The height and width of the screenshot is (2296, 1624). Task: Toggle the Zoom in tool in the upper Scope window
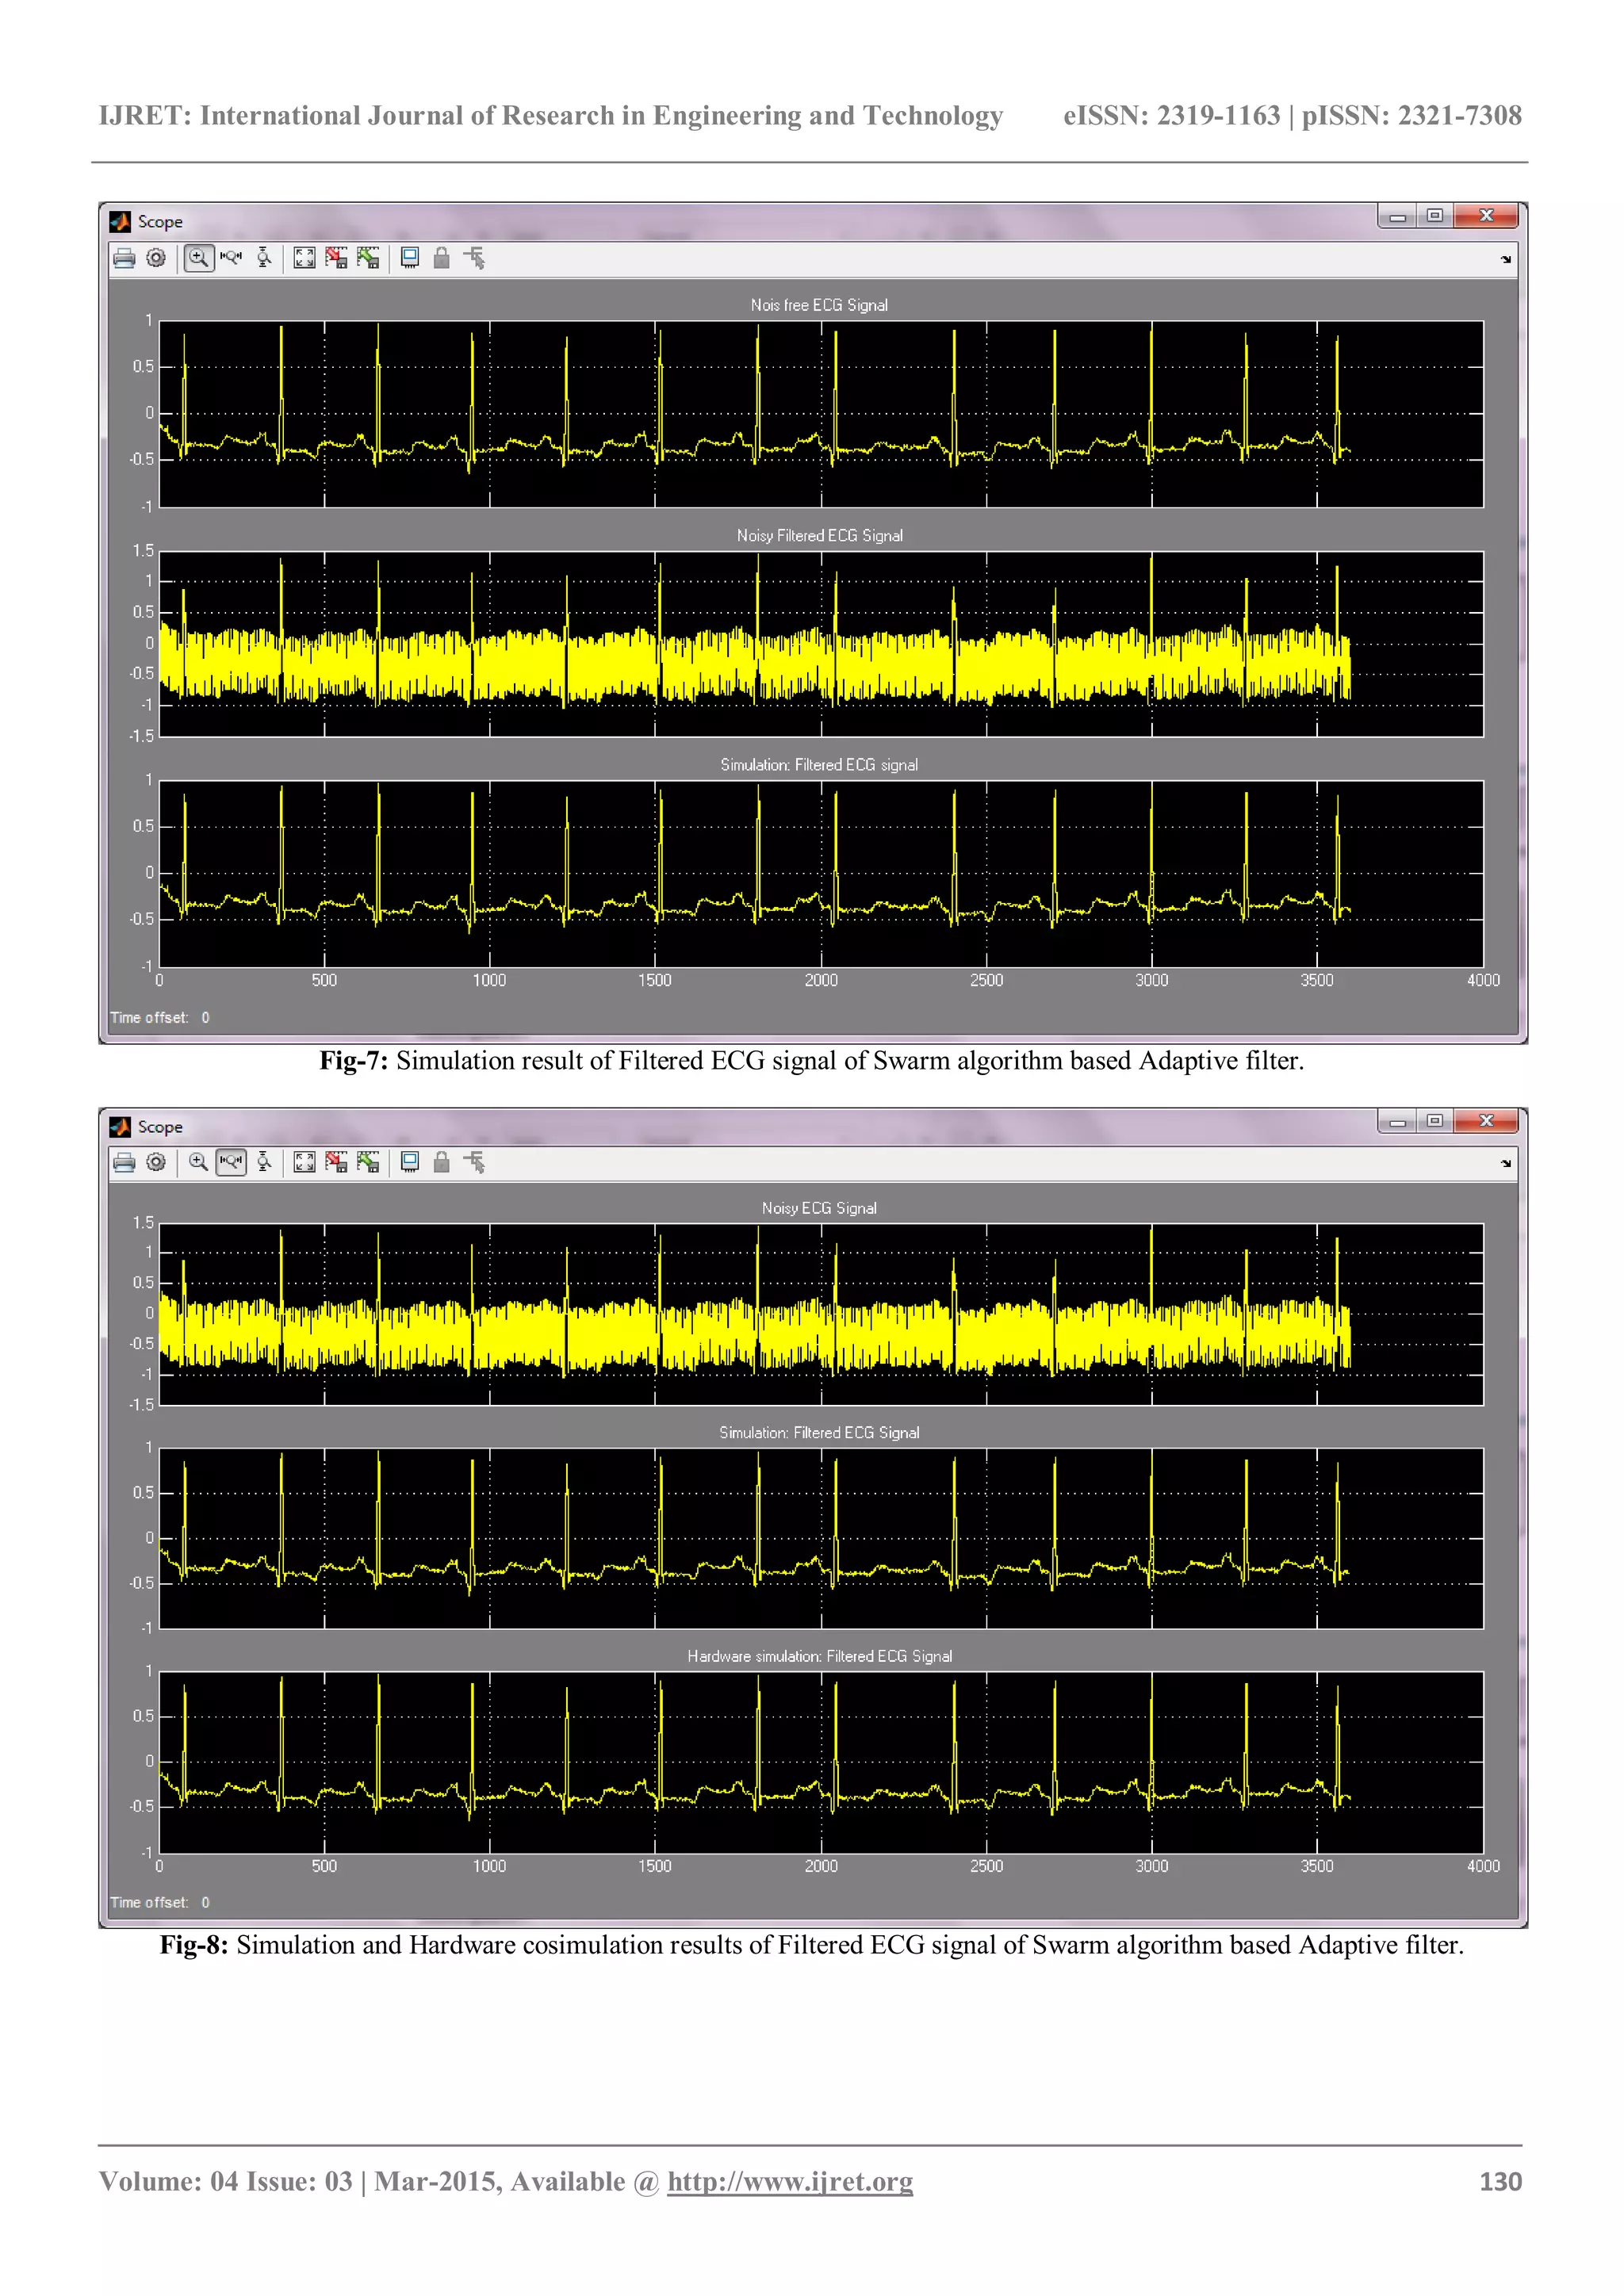[x=199, y=258]
